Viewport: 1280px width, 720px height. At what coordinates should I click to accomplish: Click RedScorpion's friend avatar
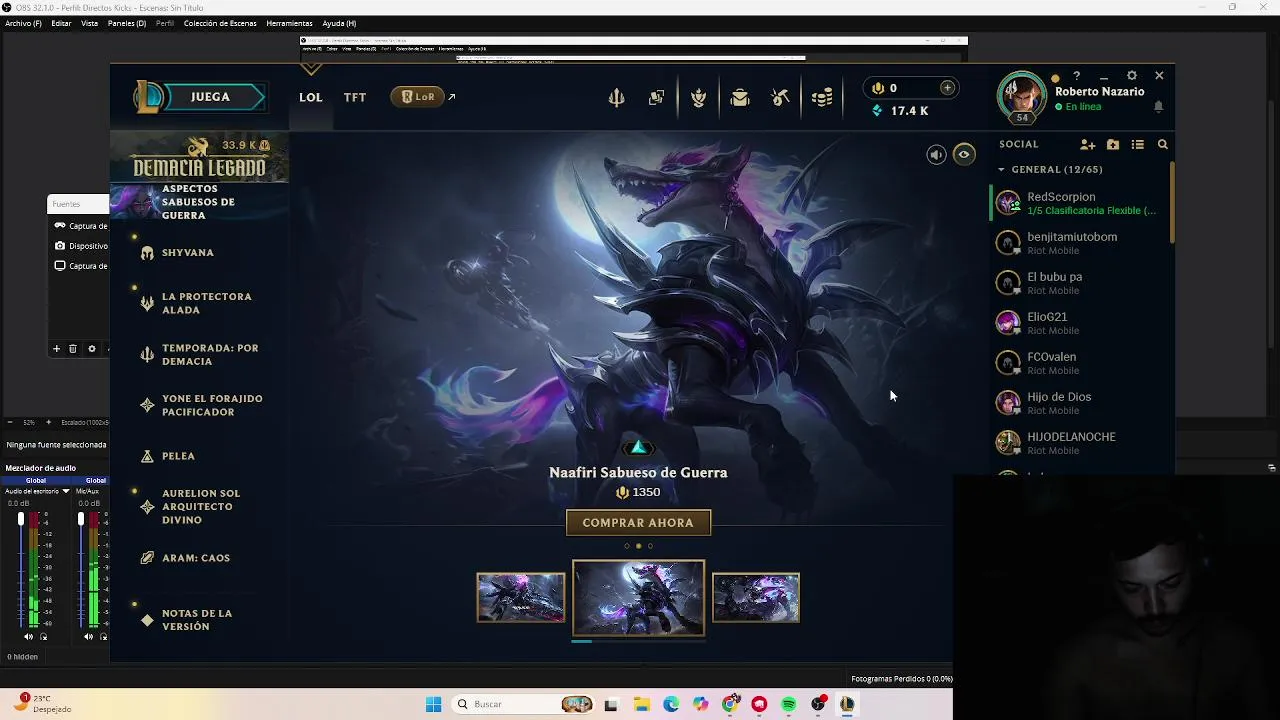tap(1008, 203)
